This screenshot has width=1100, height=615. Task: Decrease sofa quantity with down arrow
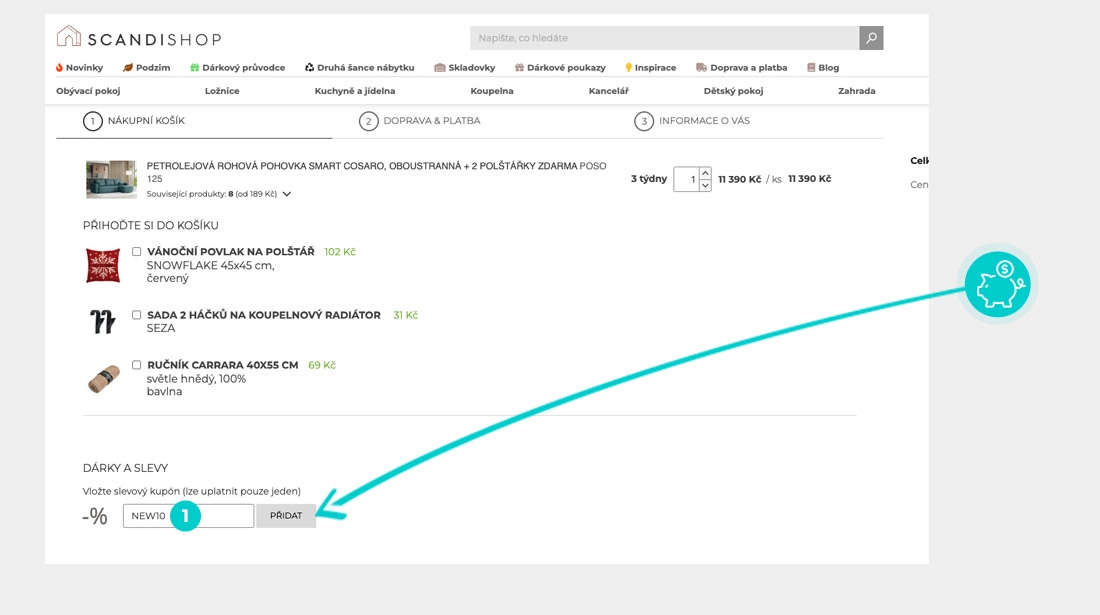[x=705, y=186]
